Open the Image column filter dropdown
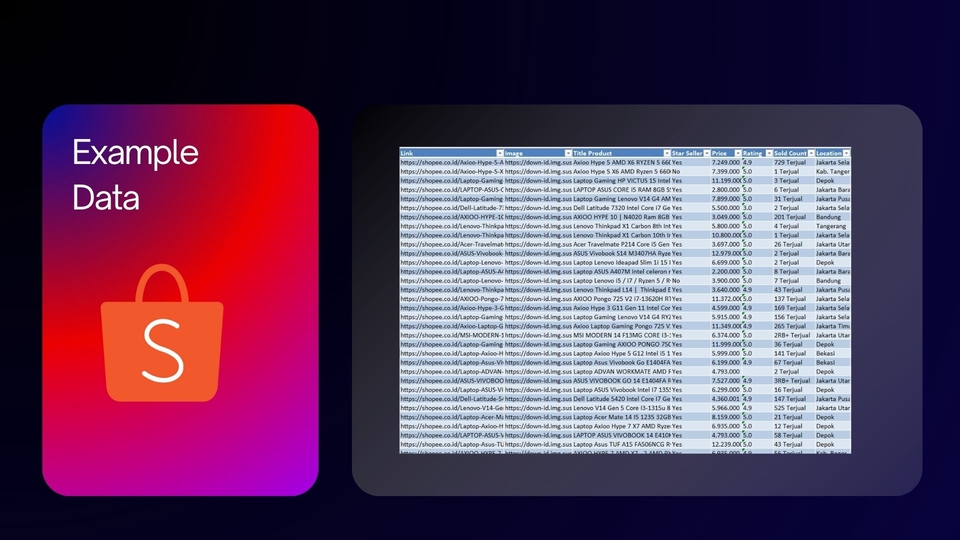 pos(567,153)
